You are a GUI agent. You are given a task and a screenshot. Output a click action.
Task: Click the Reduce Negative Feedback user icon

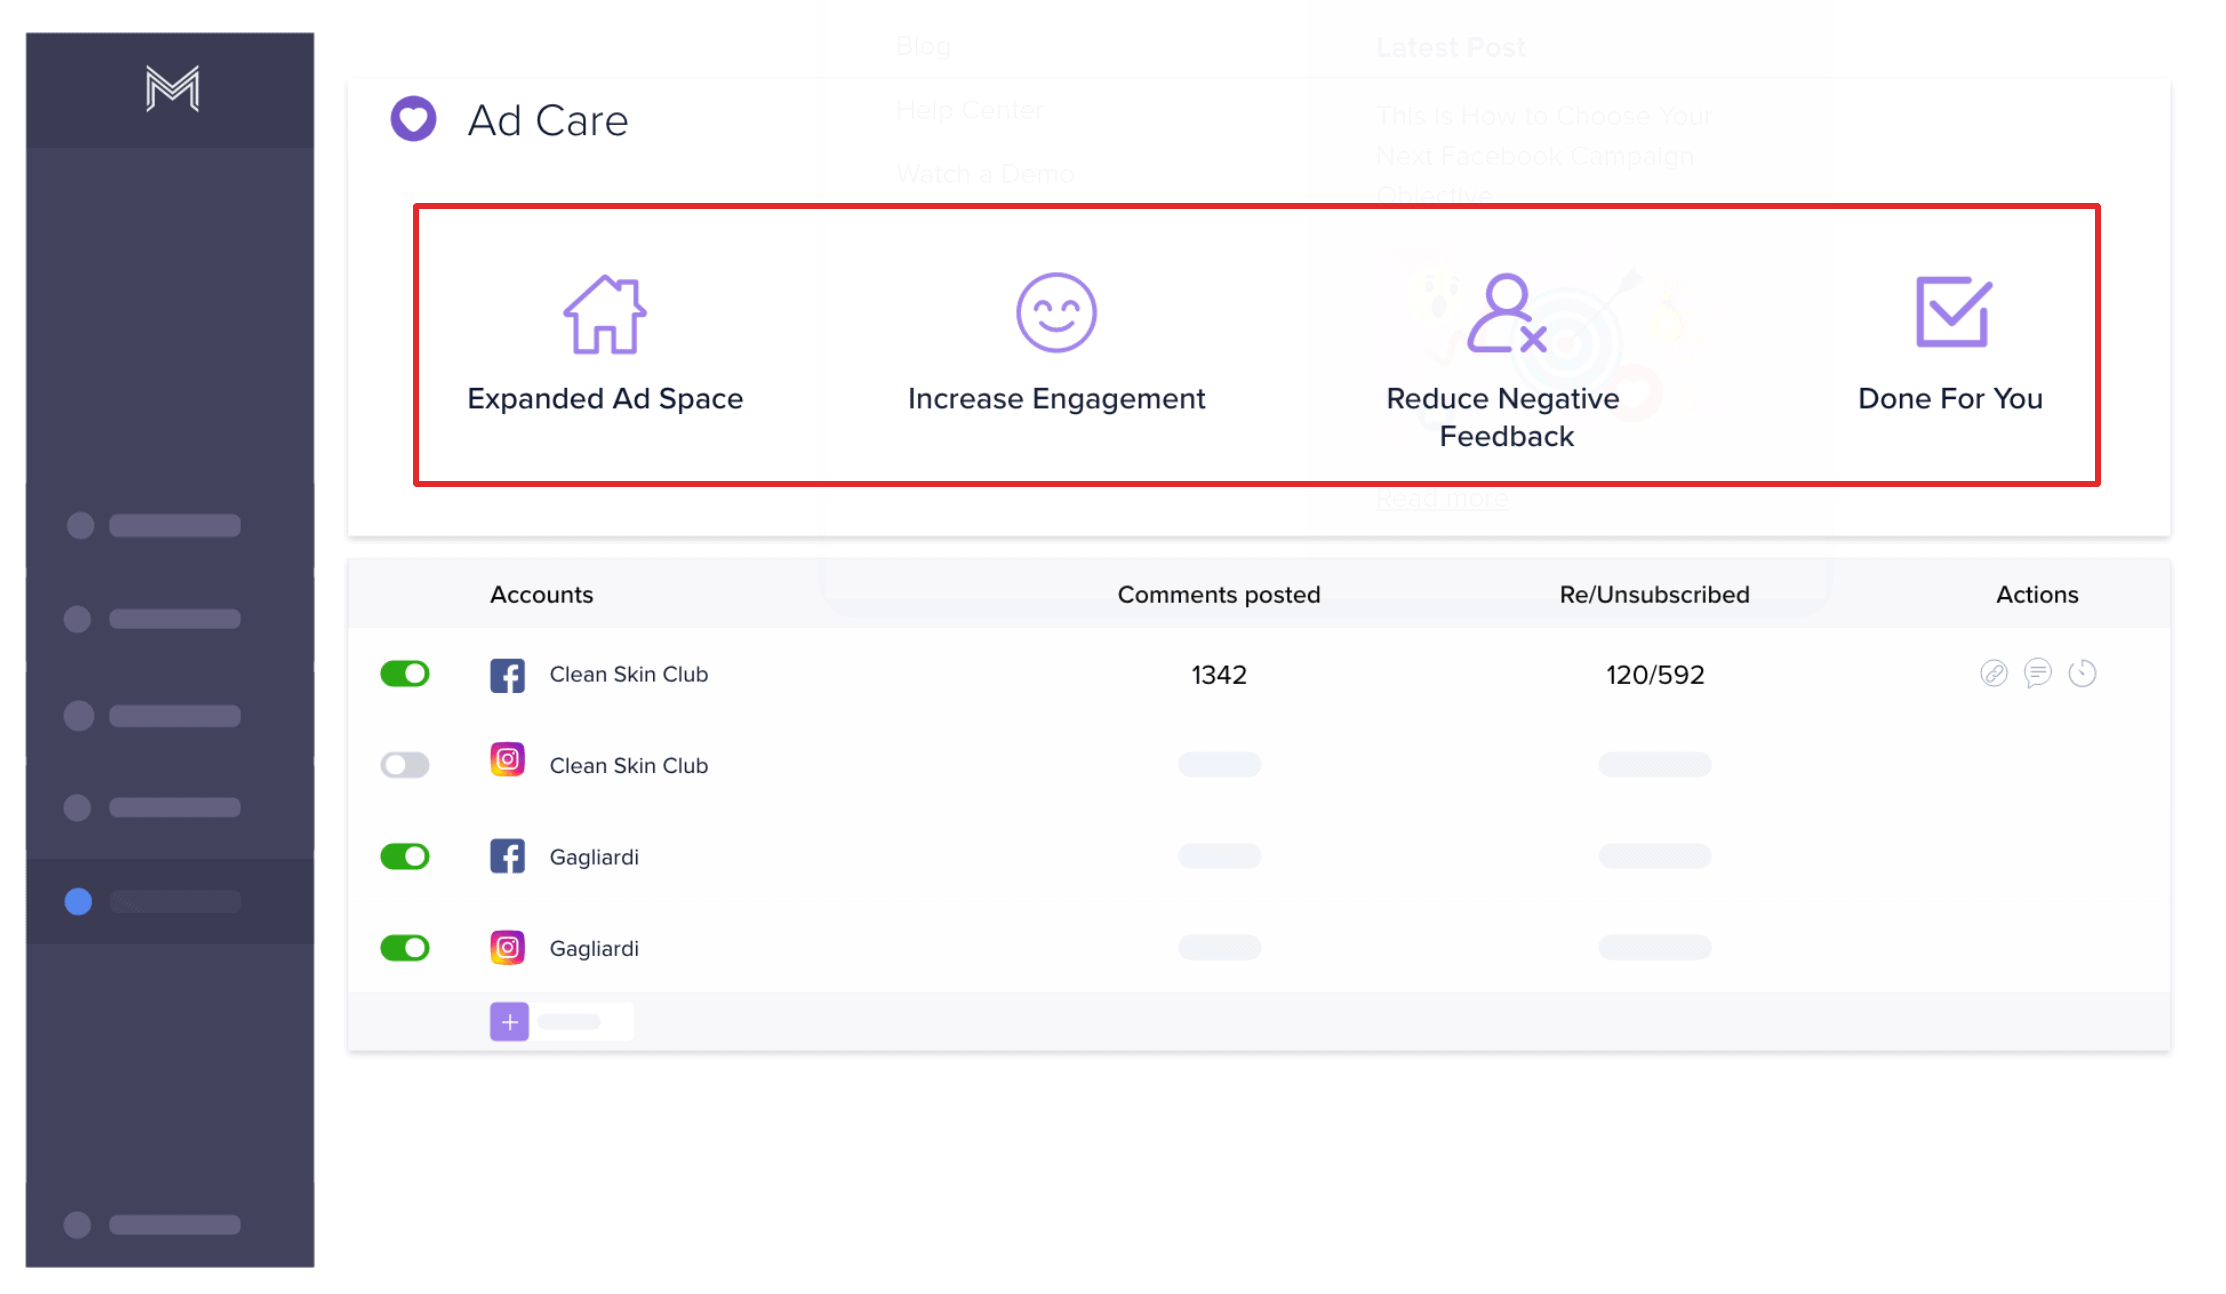tap(1506, 313)
